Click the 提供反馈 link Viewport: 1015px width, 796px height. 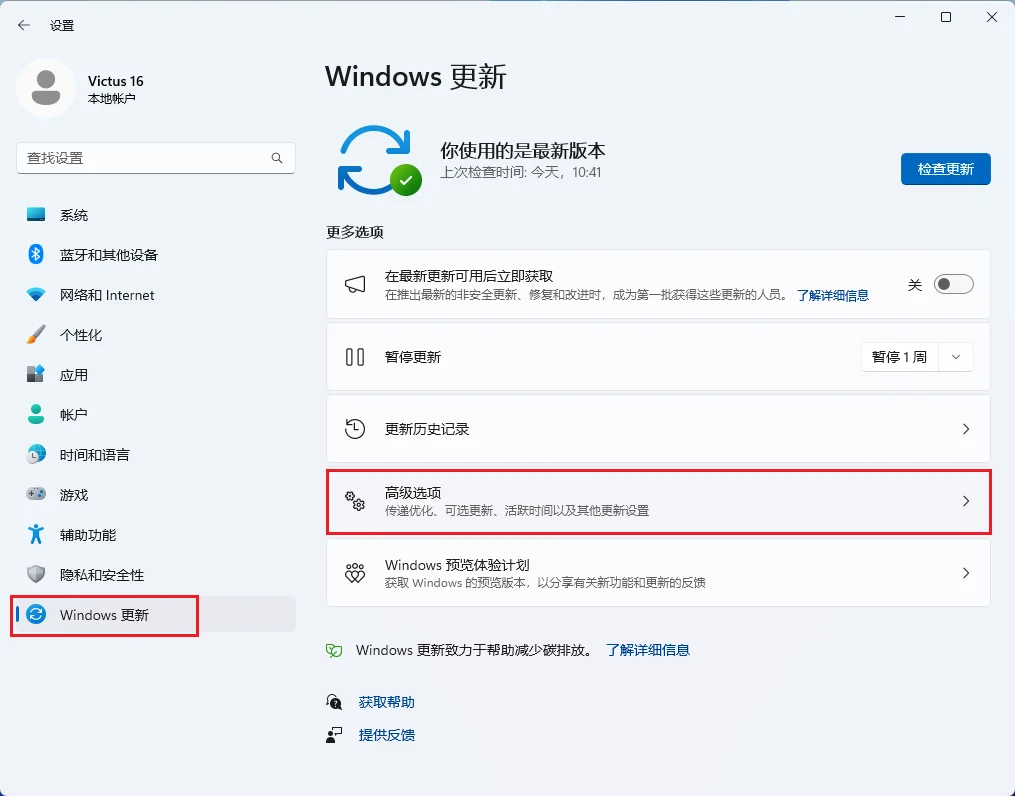pos(386,735)
